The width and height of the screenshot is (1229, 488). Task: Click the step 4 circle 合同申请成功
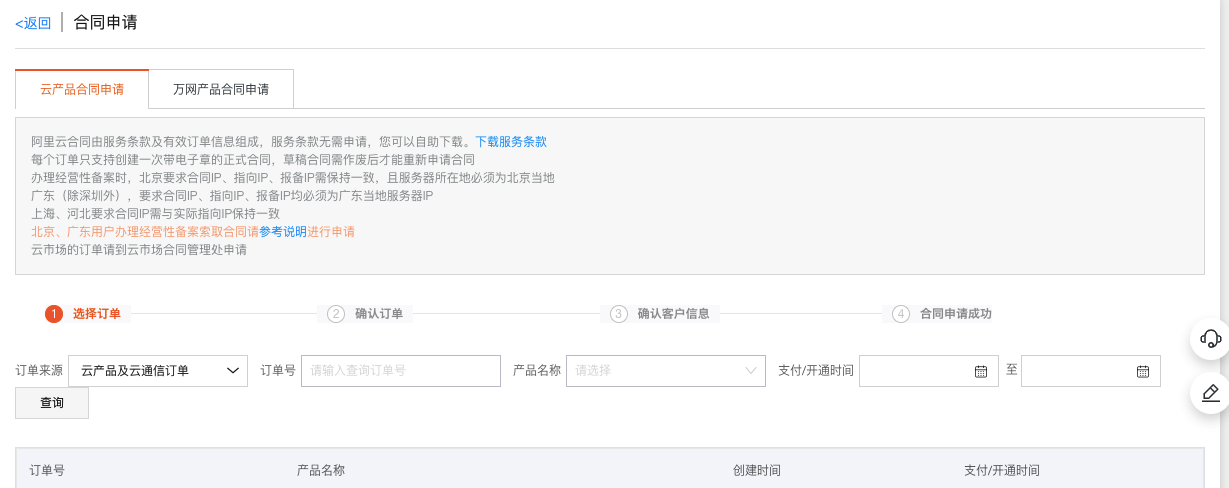click(x=901, y=314)
